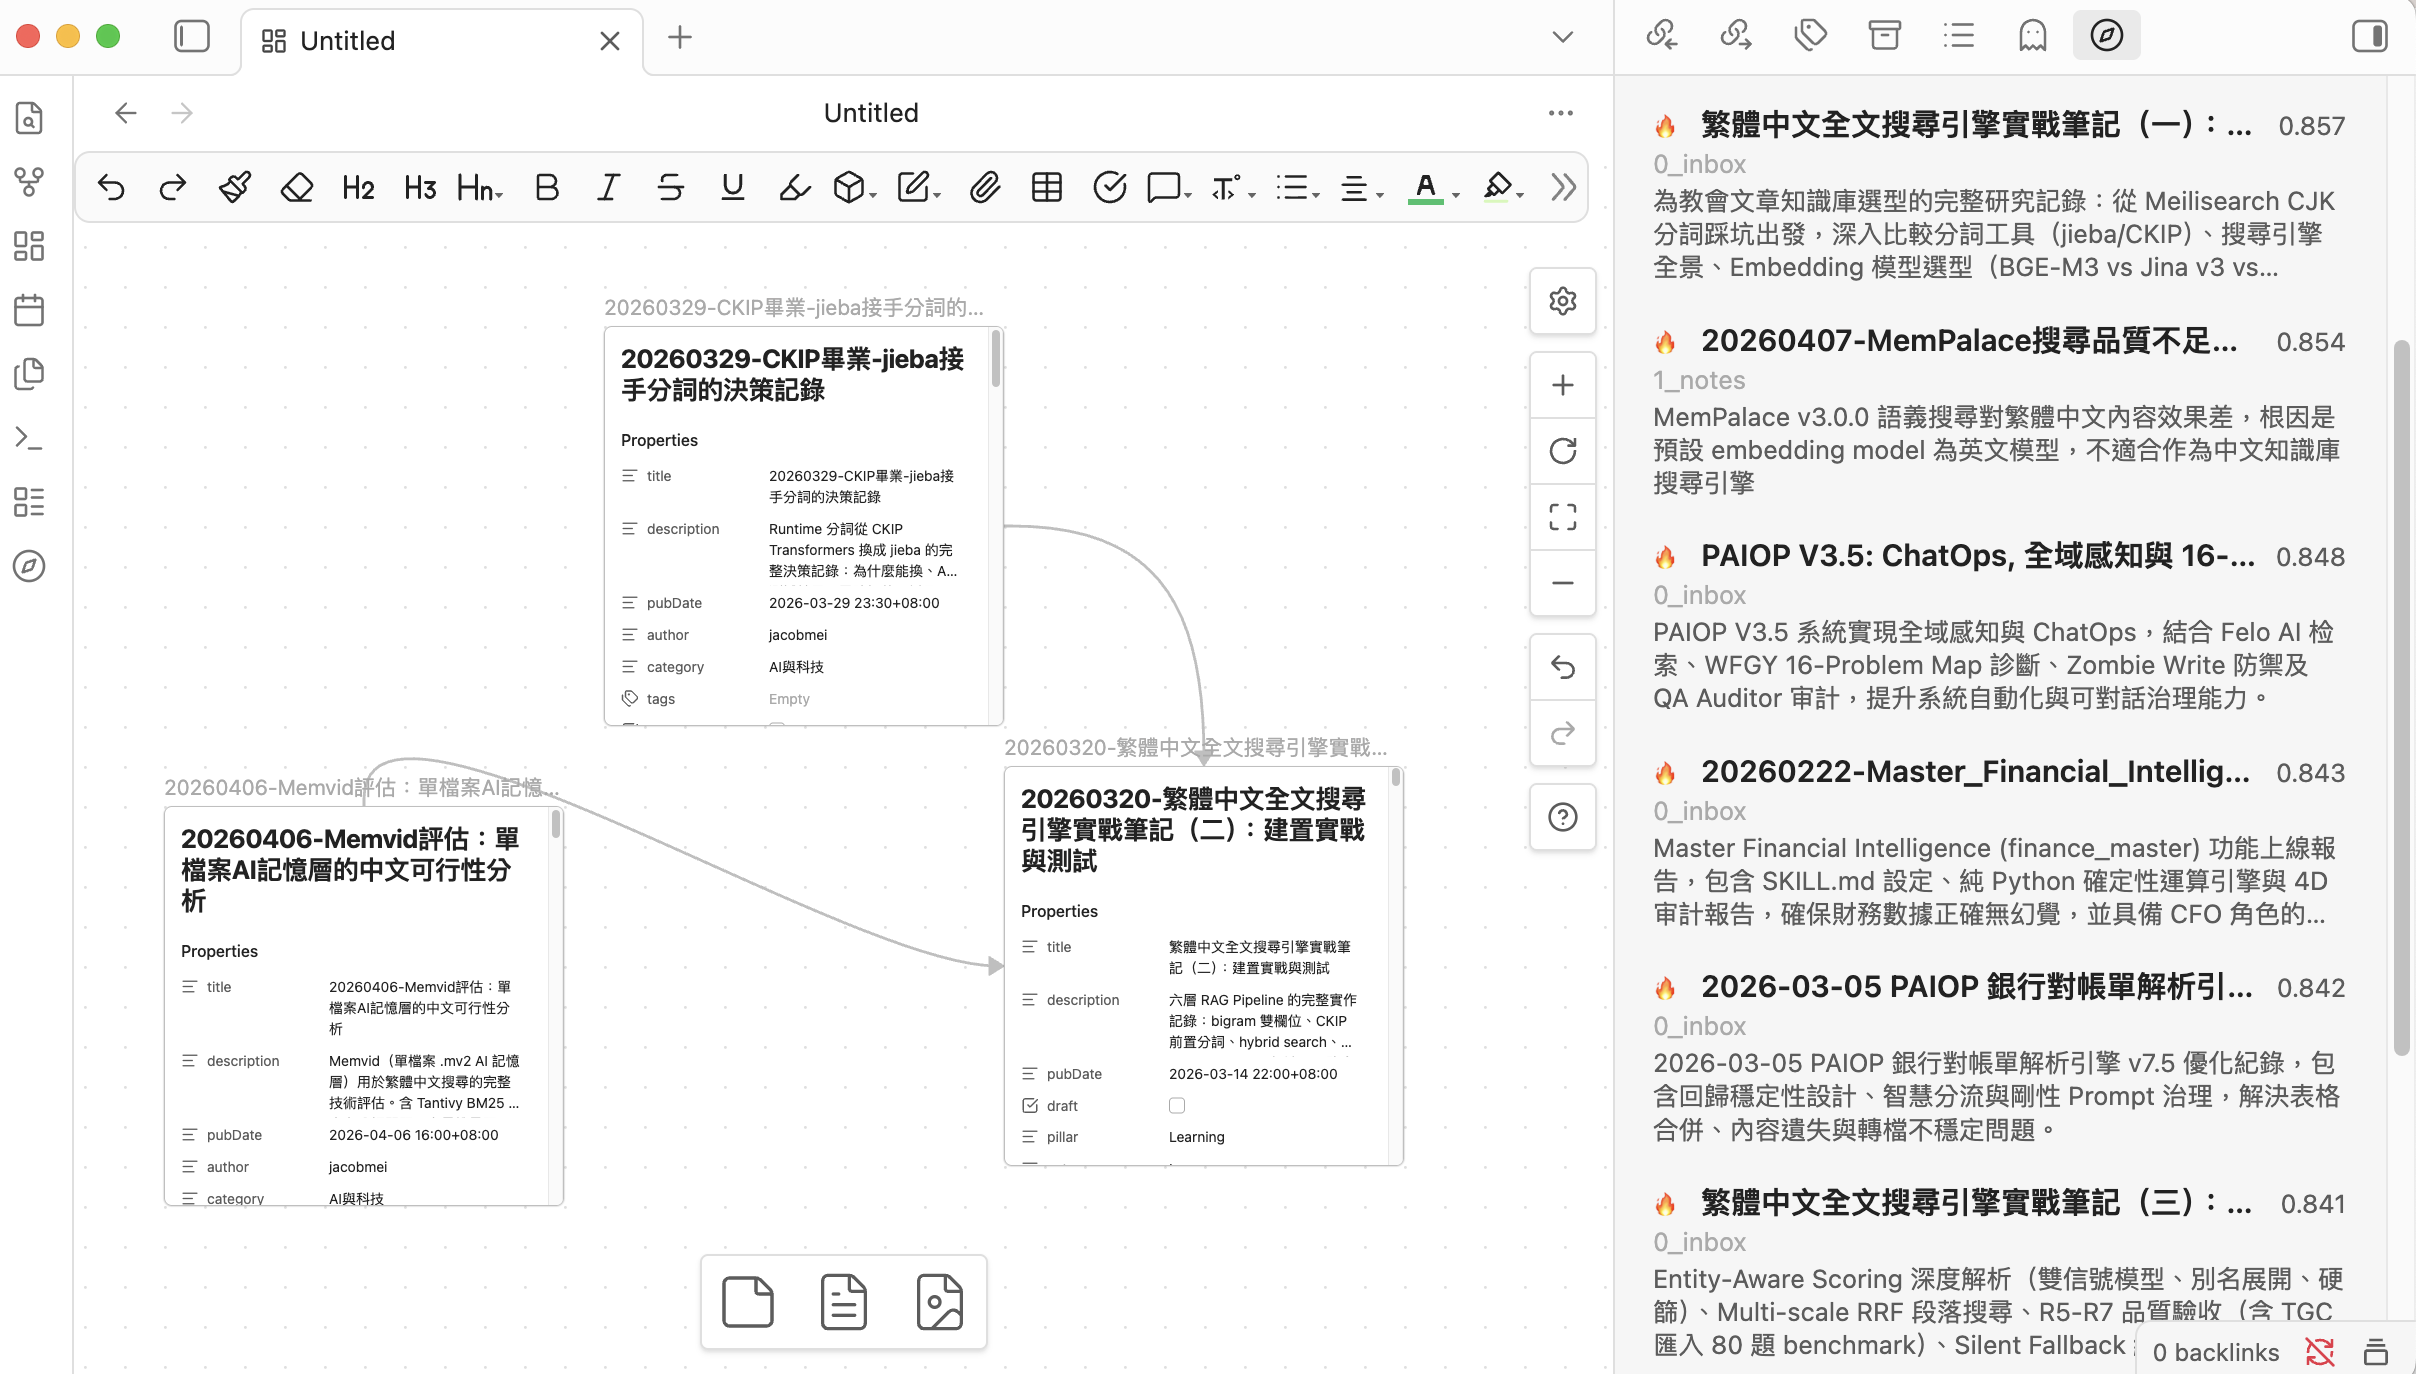Navigate forward with right arrow

pyautogui.click(x=182, y=113)
